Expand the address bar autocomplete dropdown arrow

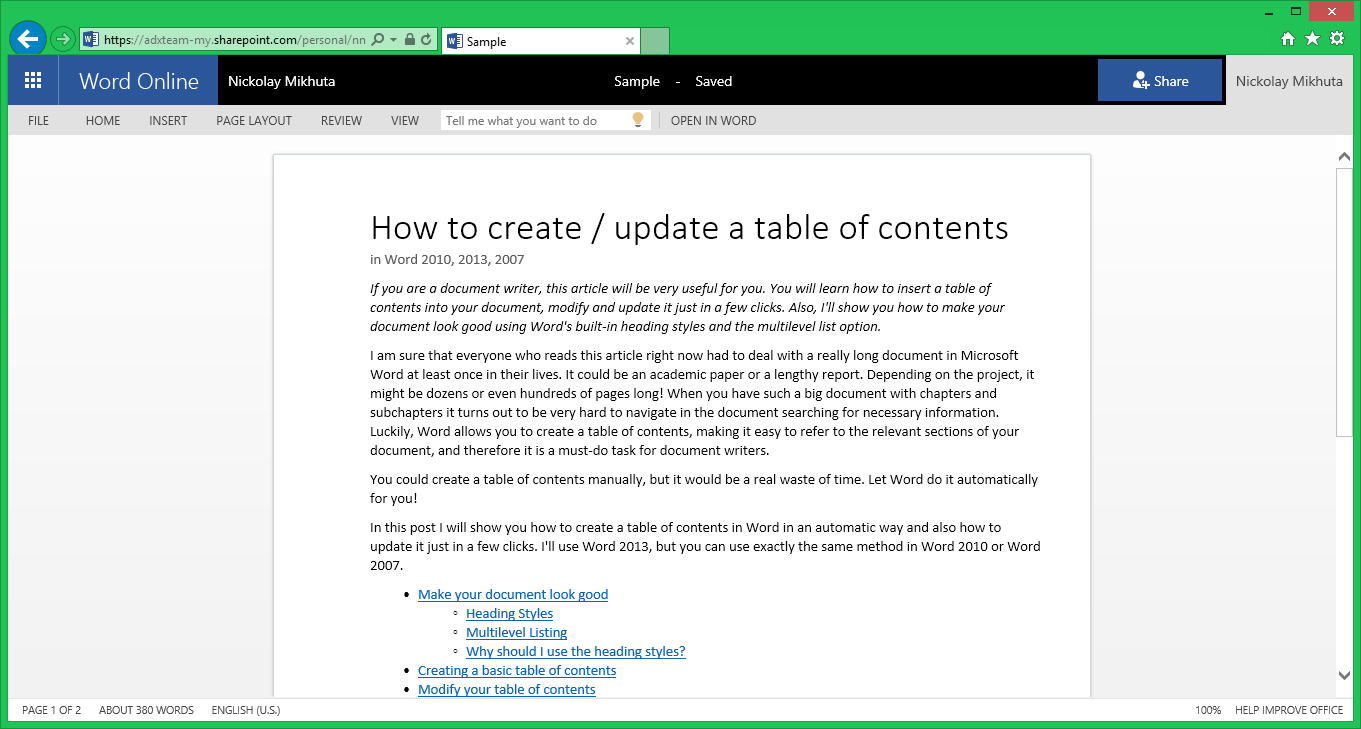[394, 40]
